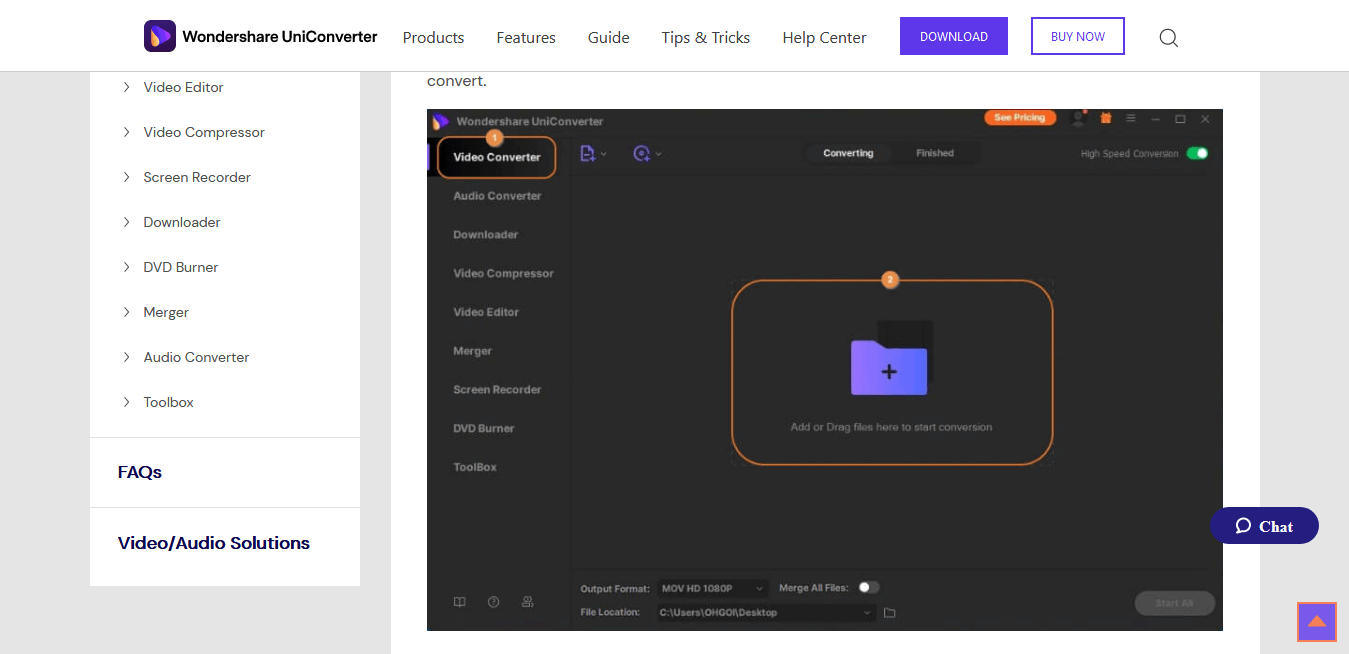Click 'Add or Drag files here' text
Viewport: 1349px width, 654px height.
tap(891, 427)
